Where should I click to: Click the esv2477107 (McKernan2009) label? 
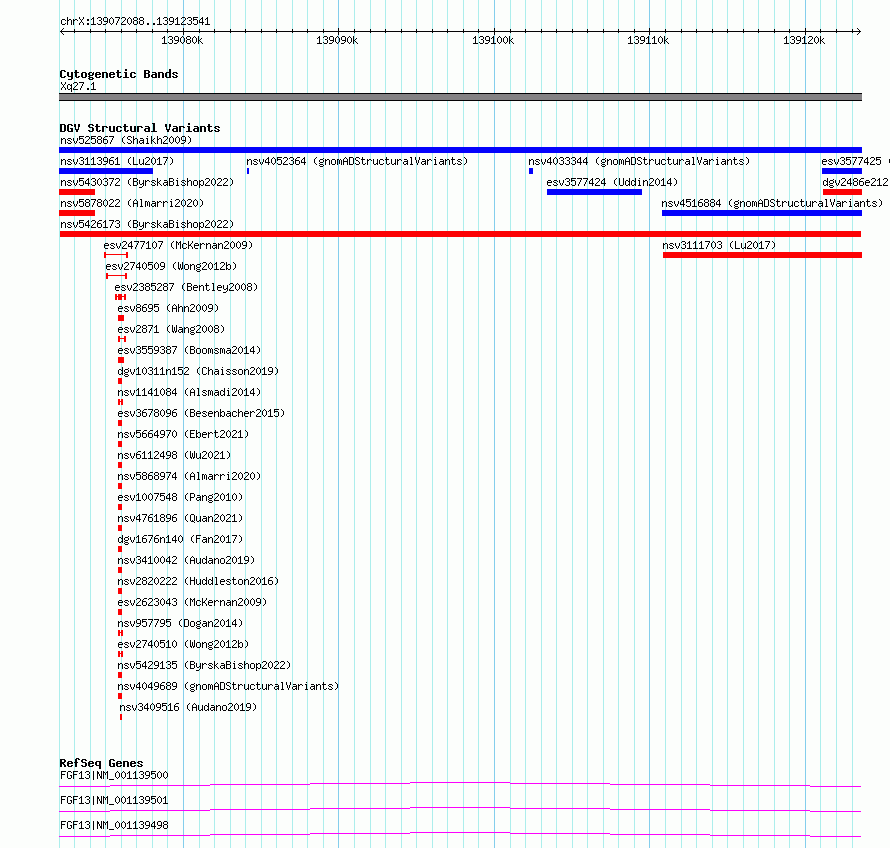(x=178, y=245)
